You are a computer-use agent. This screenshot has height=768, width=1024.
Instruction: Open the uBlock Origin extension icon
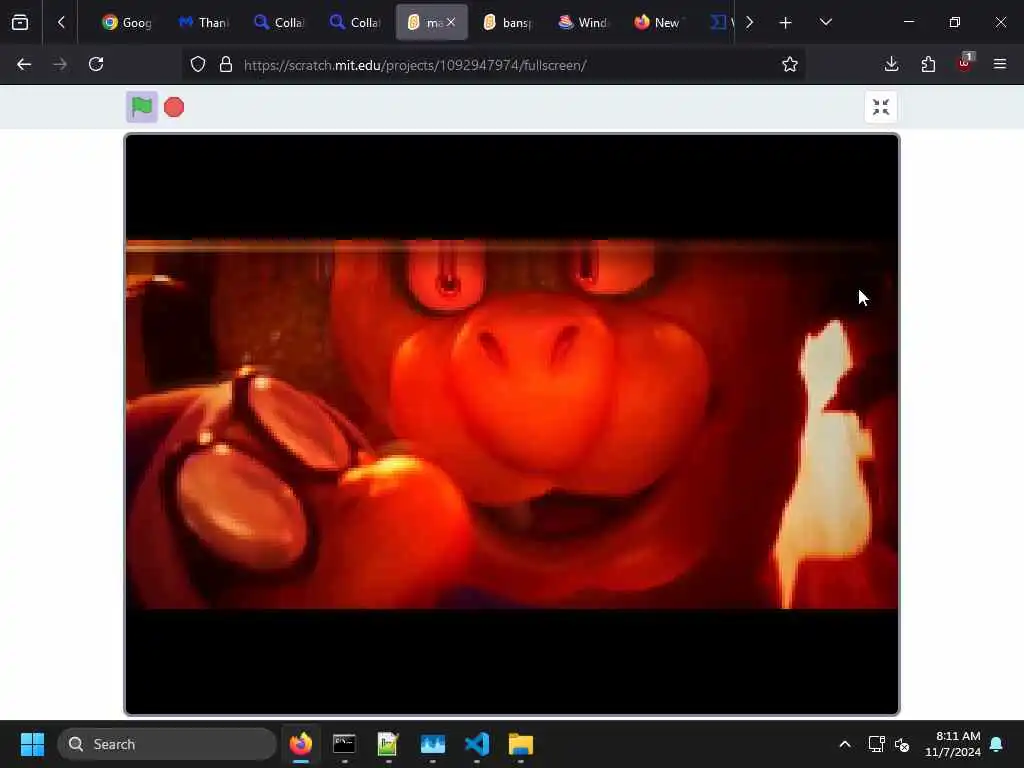pos(965,63)
